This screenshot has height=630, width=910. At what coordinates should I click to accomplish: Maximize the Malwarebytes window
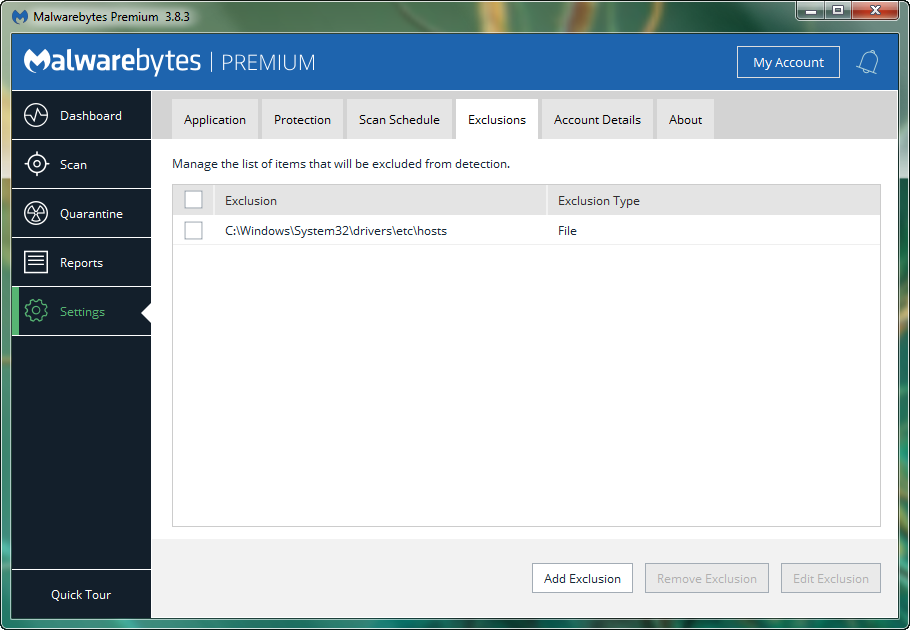(x=838, y=10)
